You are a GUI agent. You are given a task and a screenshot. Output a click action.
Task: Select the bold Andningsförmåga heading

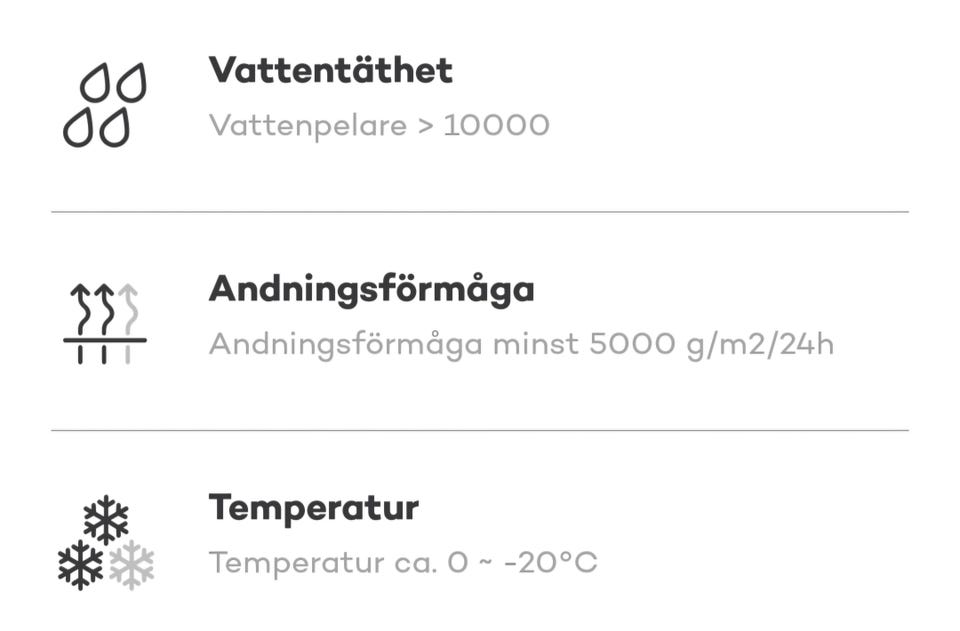tap(371, 289)
